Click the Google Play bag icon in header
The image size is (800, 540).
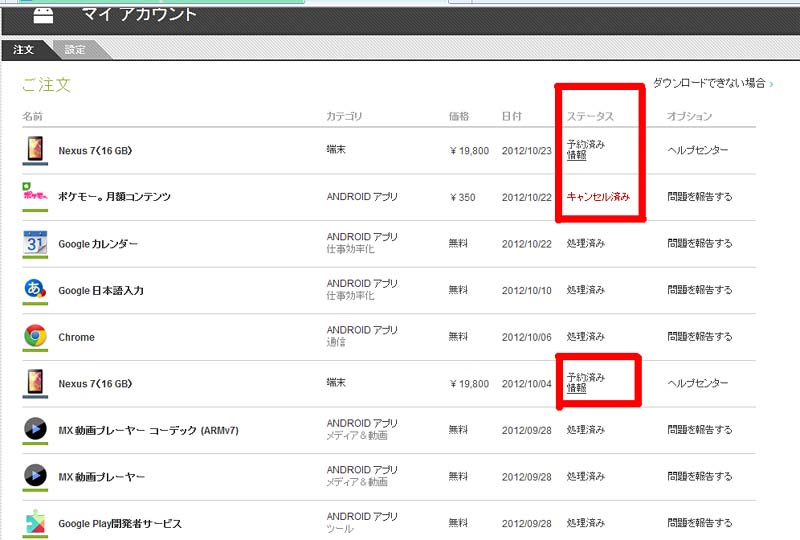click(x=43, y=15)
